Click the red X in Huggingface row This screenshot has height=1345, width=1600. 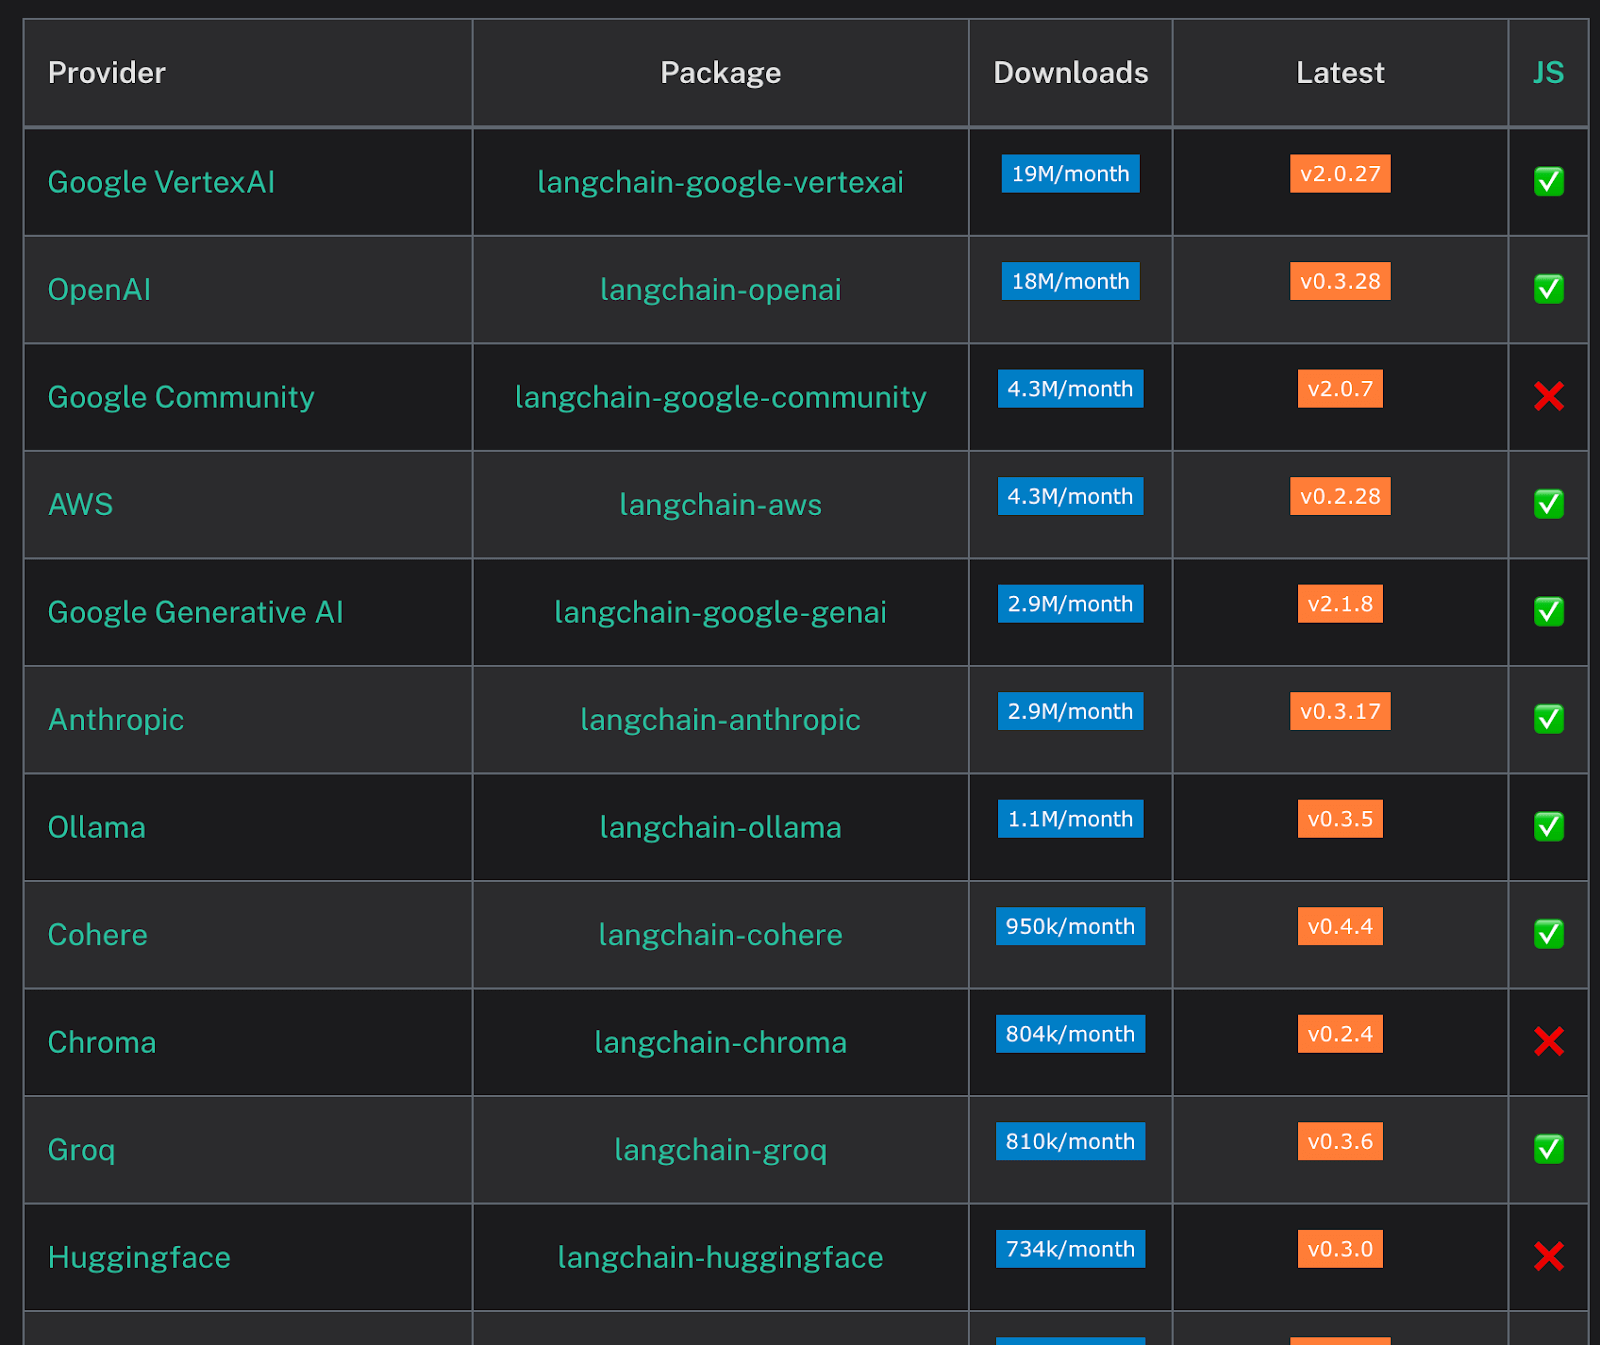pyautogui.click(x=1548, y=1256)
